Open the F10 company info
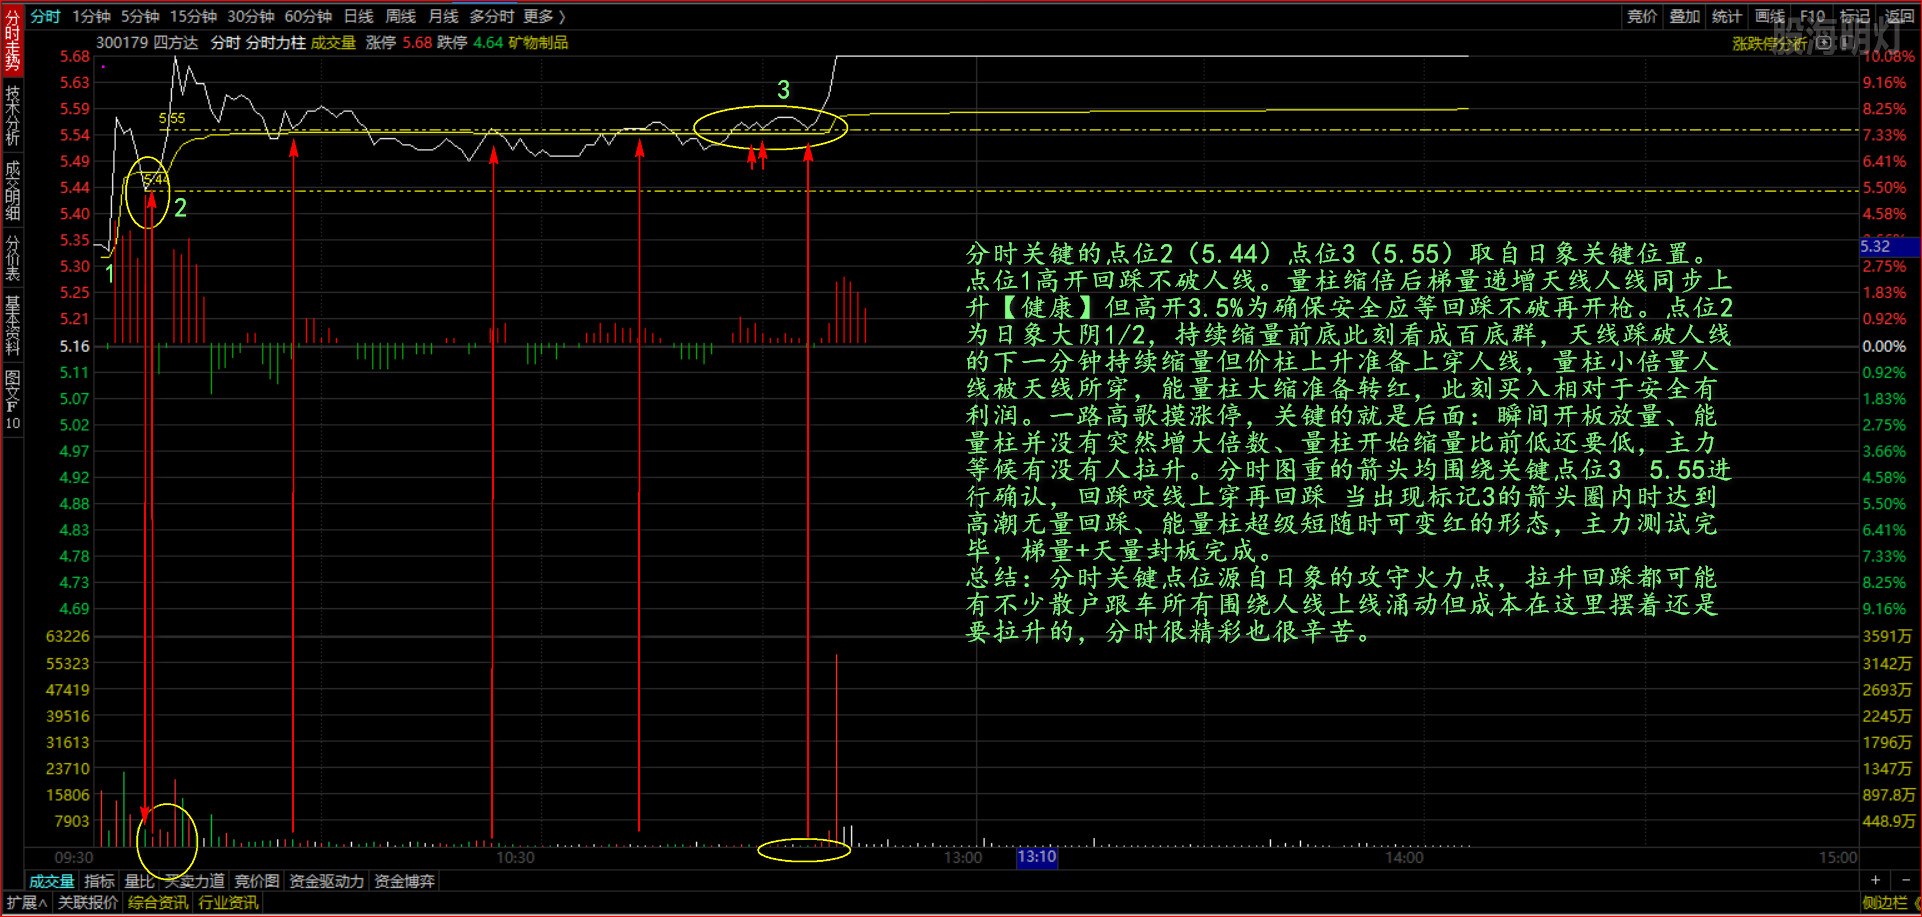This screenshot has height=917, width=1922. click(1813, 16)
